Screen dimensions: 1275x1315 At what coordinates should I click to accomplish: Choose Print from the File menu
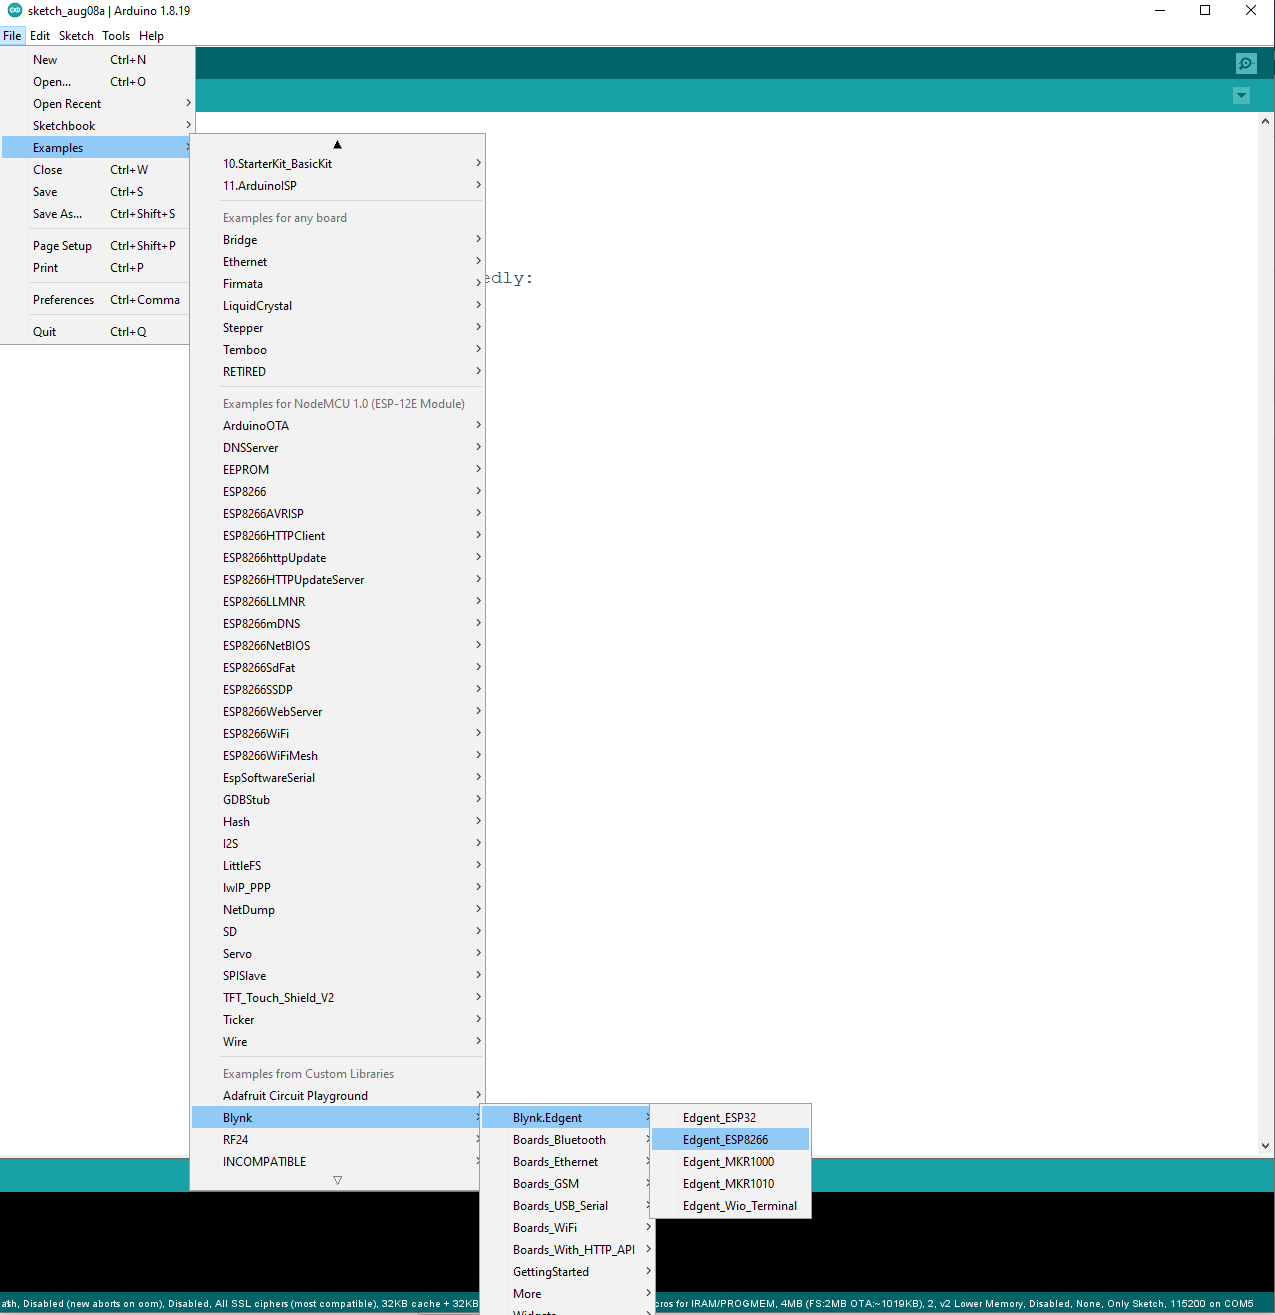coord(96,268)
